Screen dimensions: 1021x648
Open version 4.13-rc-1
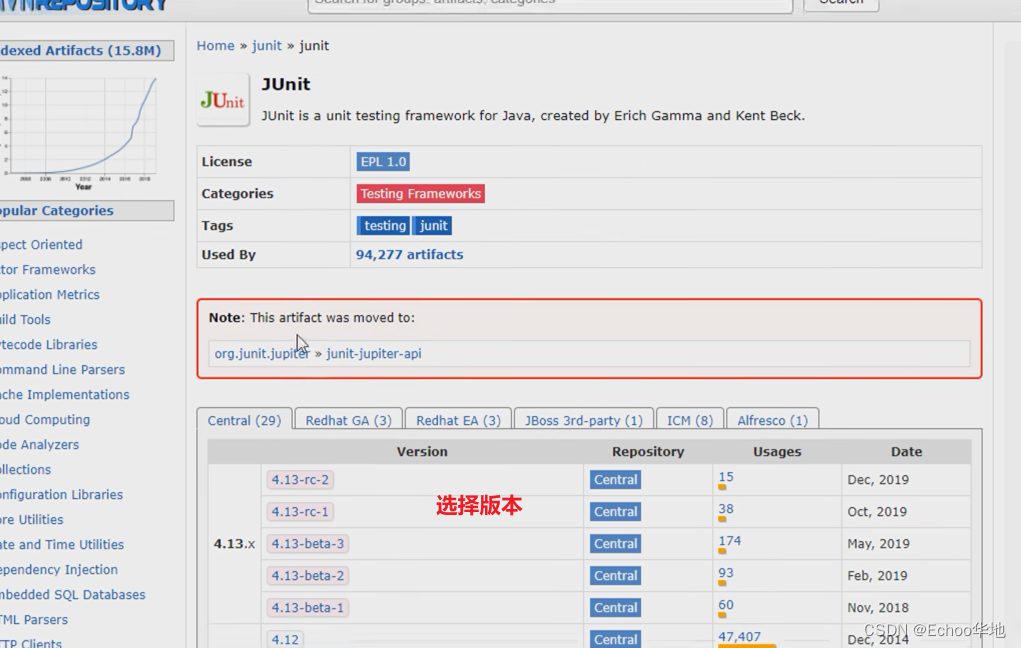tap(300, 511)
